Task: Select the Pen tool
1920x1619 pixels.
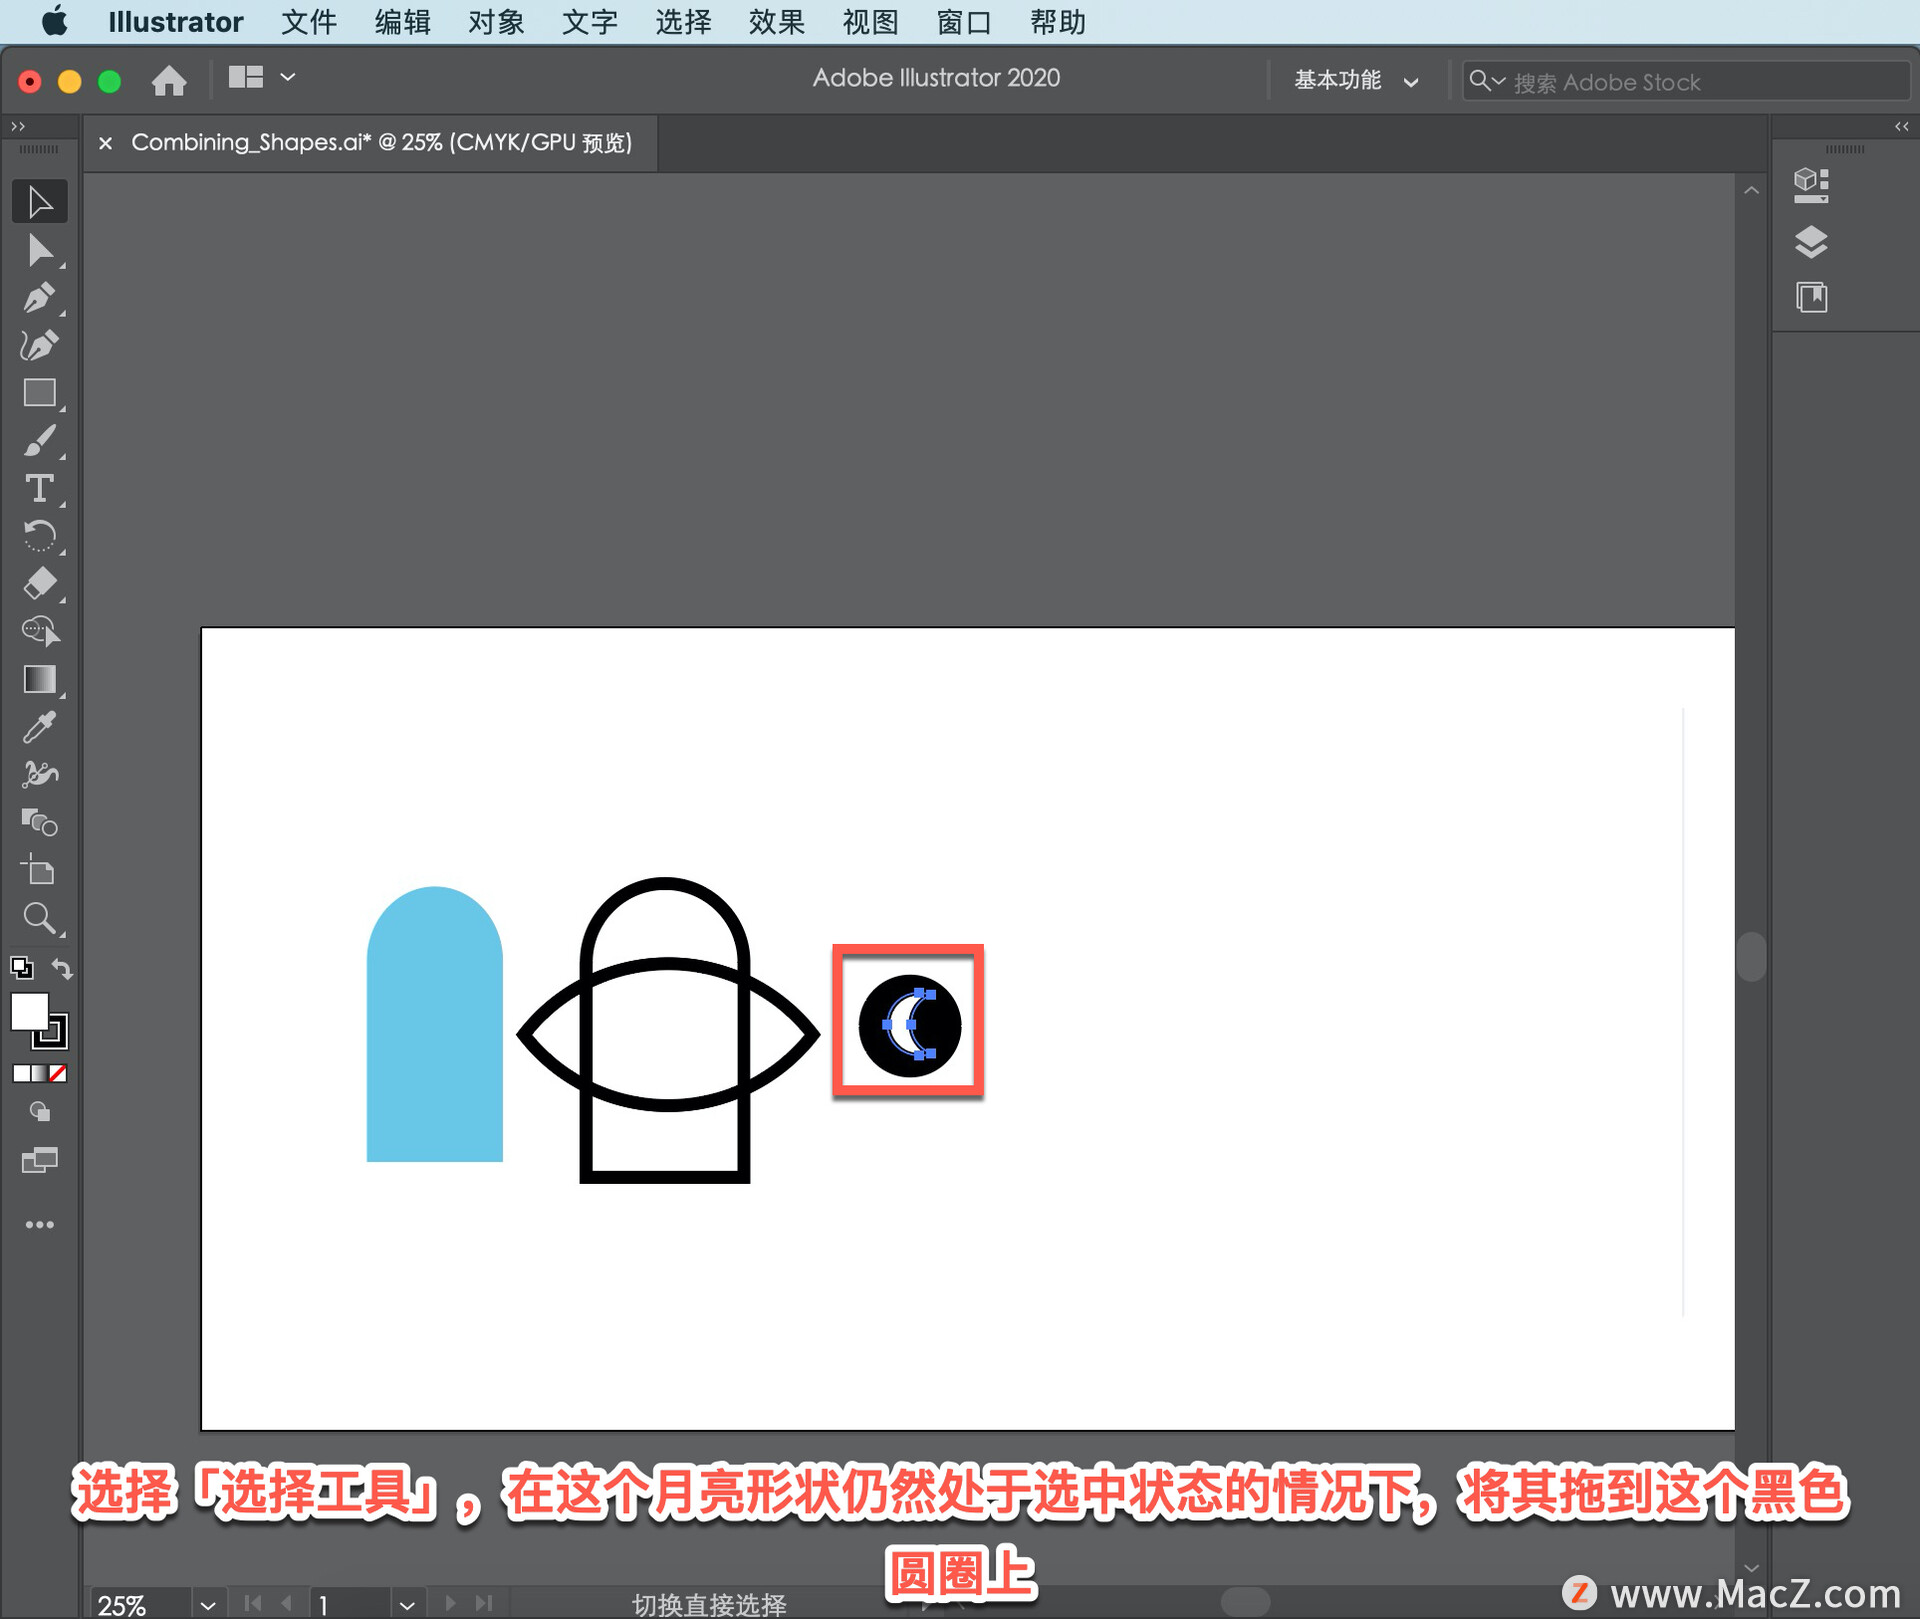Action: point(39,298)
